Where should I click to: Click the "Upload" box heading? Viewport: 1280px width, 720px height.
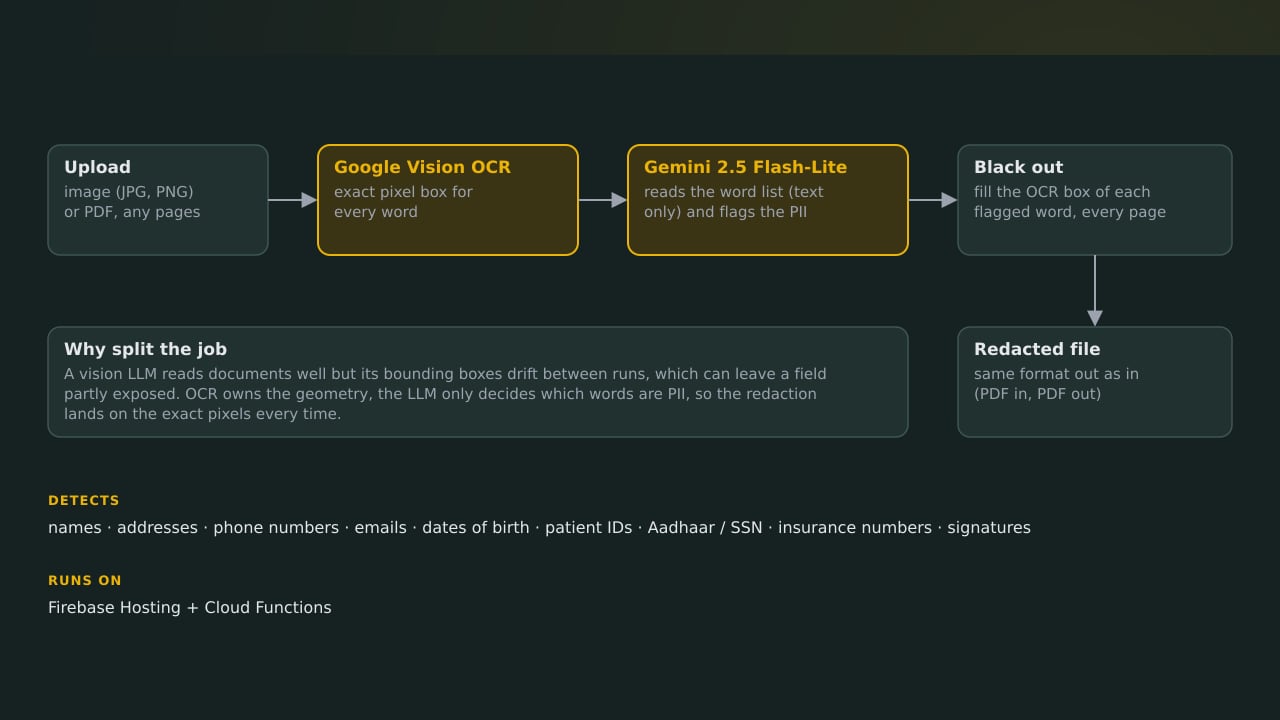97,168
